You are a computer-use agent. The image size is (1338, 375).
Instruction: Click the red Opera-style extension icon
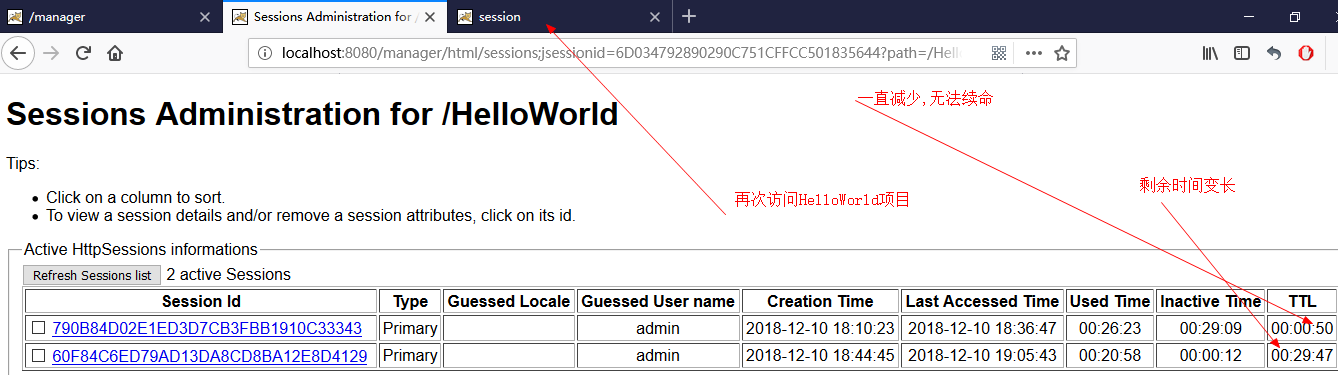click(1306, 53)
